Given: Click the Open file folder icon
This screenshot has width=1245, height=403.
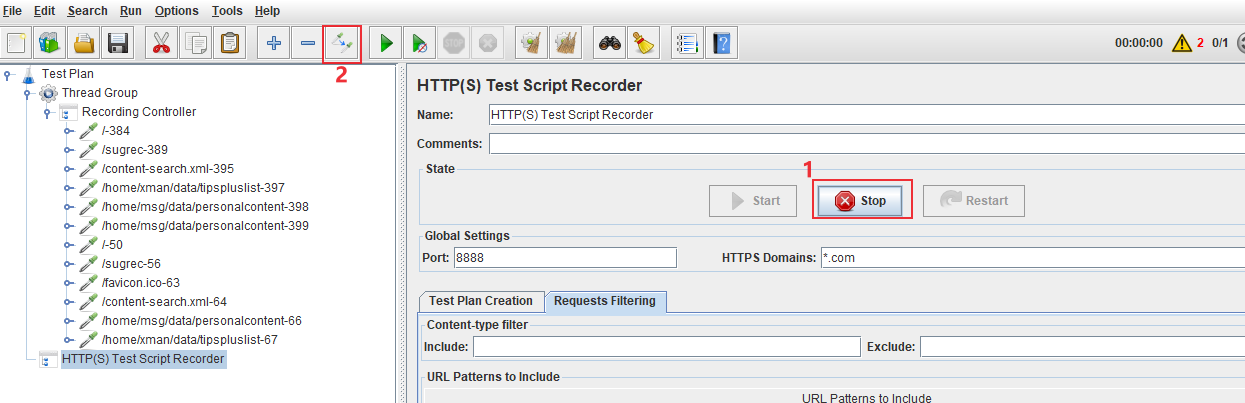Looking at the screenshot, I should click(84, 43).
